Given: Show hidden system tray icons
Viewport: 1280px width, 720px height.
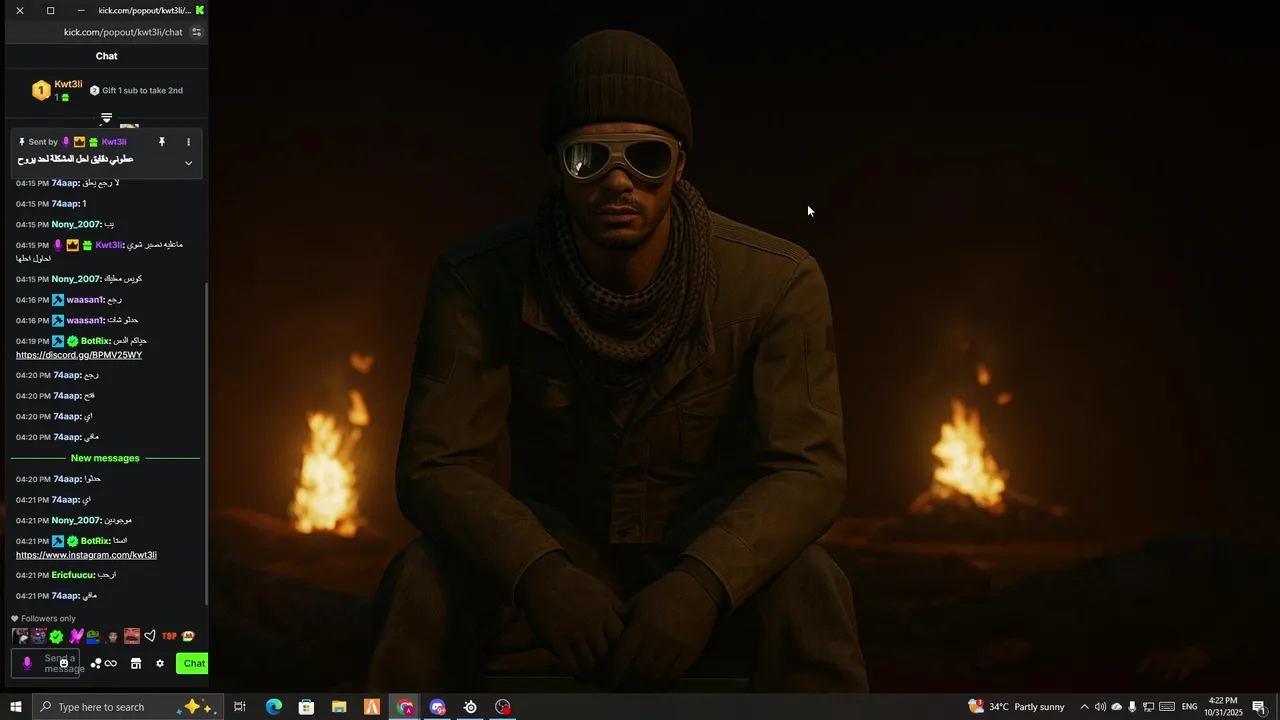Looking at the screenshot, I should (1084, 707).
